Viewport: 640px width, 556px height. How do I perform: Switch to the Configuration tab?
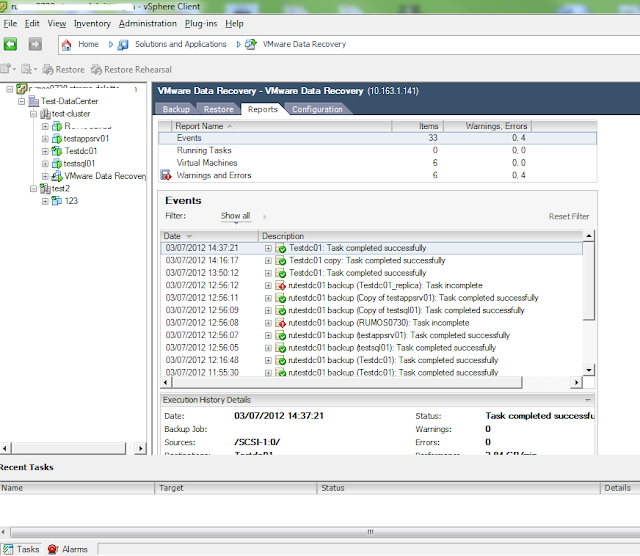pos(317,109)
